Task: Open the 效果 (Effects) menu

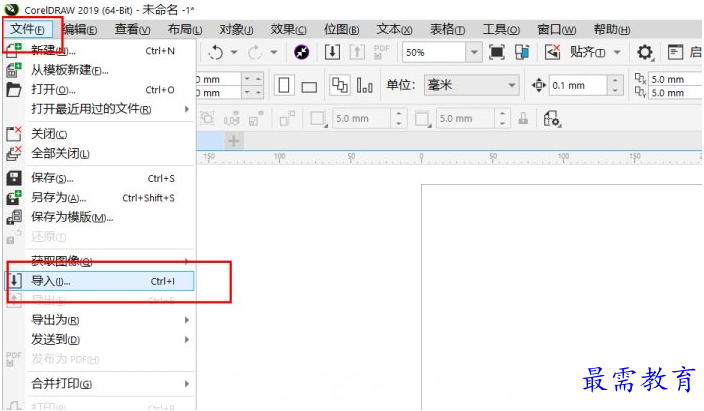Action: (x=288, y=30)
